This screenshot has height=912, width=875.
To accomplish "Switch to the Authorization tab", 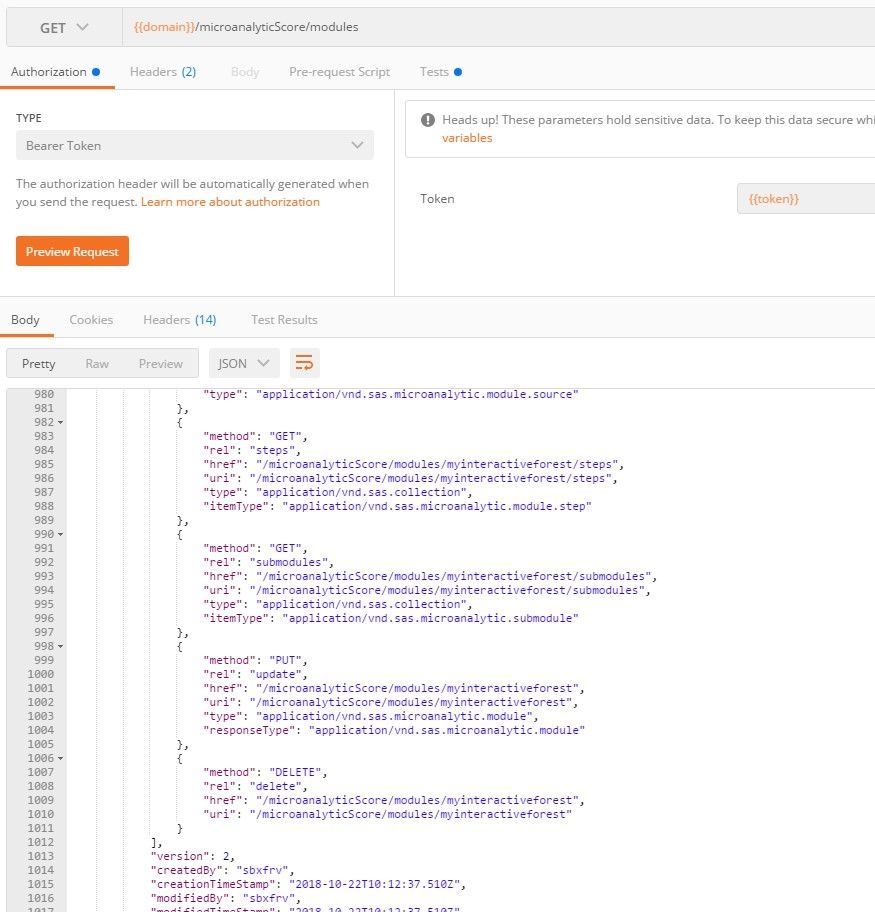I will pos(49,72).
